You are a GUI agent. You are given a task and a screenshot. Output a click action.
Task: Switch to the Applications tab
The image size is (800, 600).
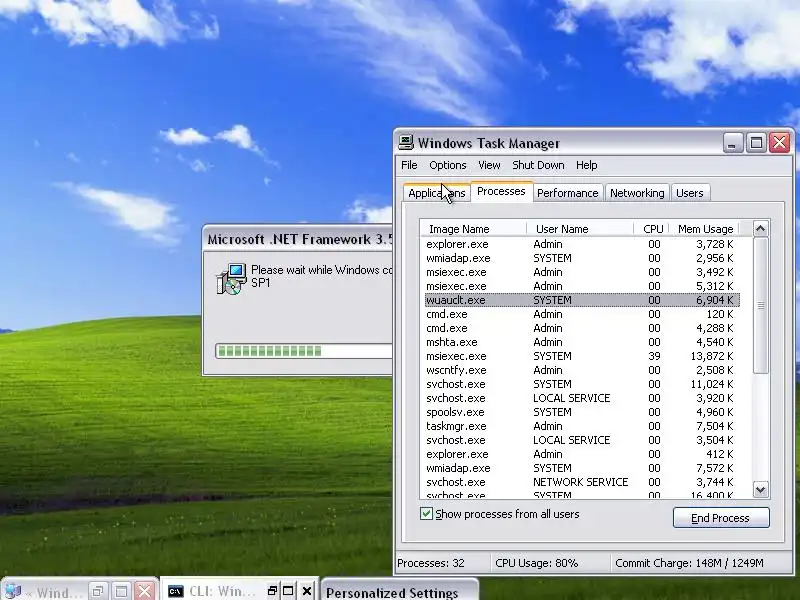click(437, 193)
